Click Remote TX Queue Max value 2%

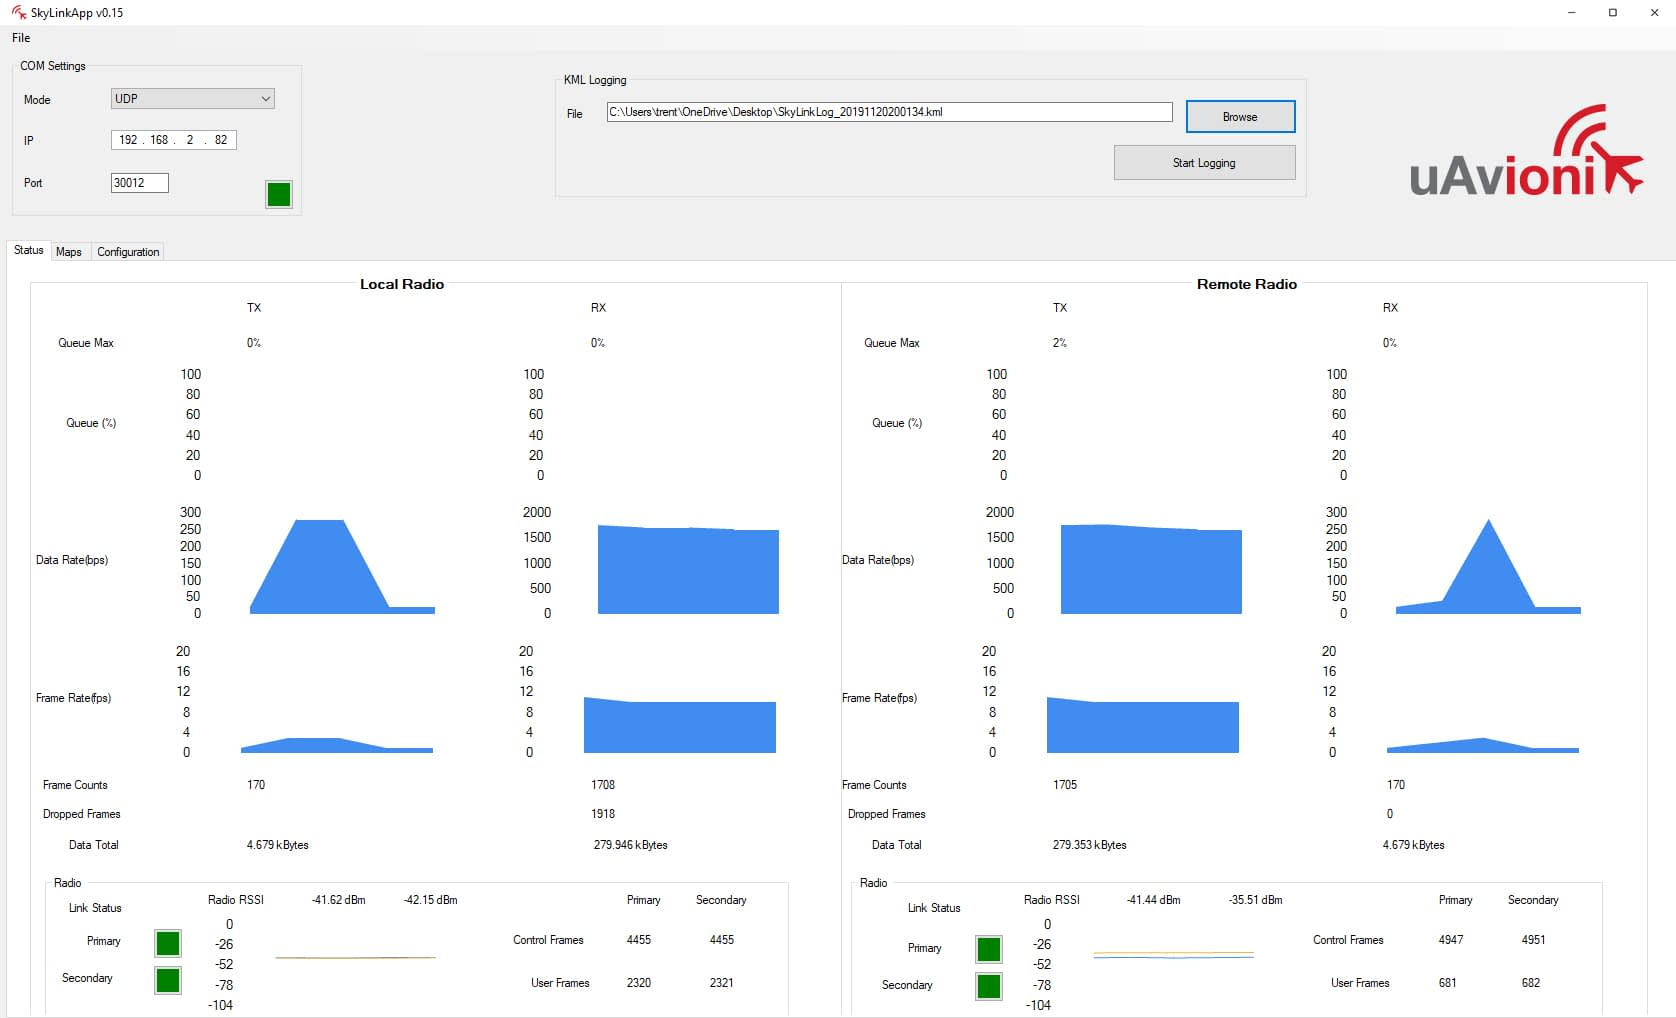click(1060, 343)
